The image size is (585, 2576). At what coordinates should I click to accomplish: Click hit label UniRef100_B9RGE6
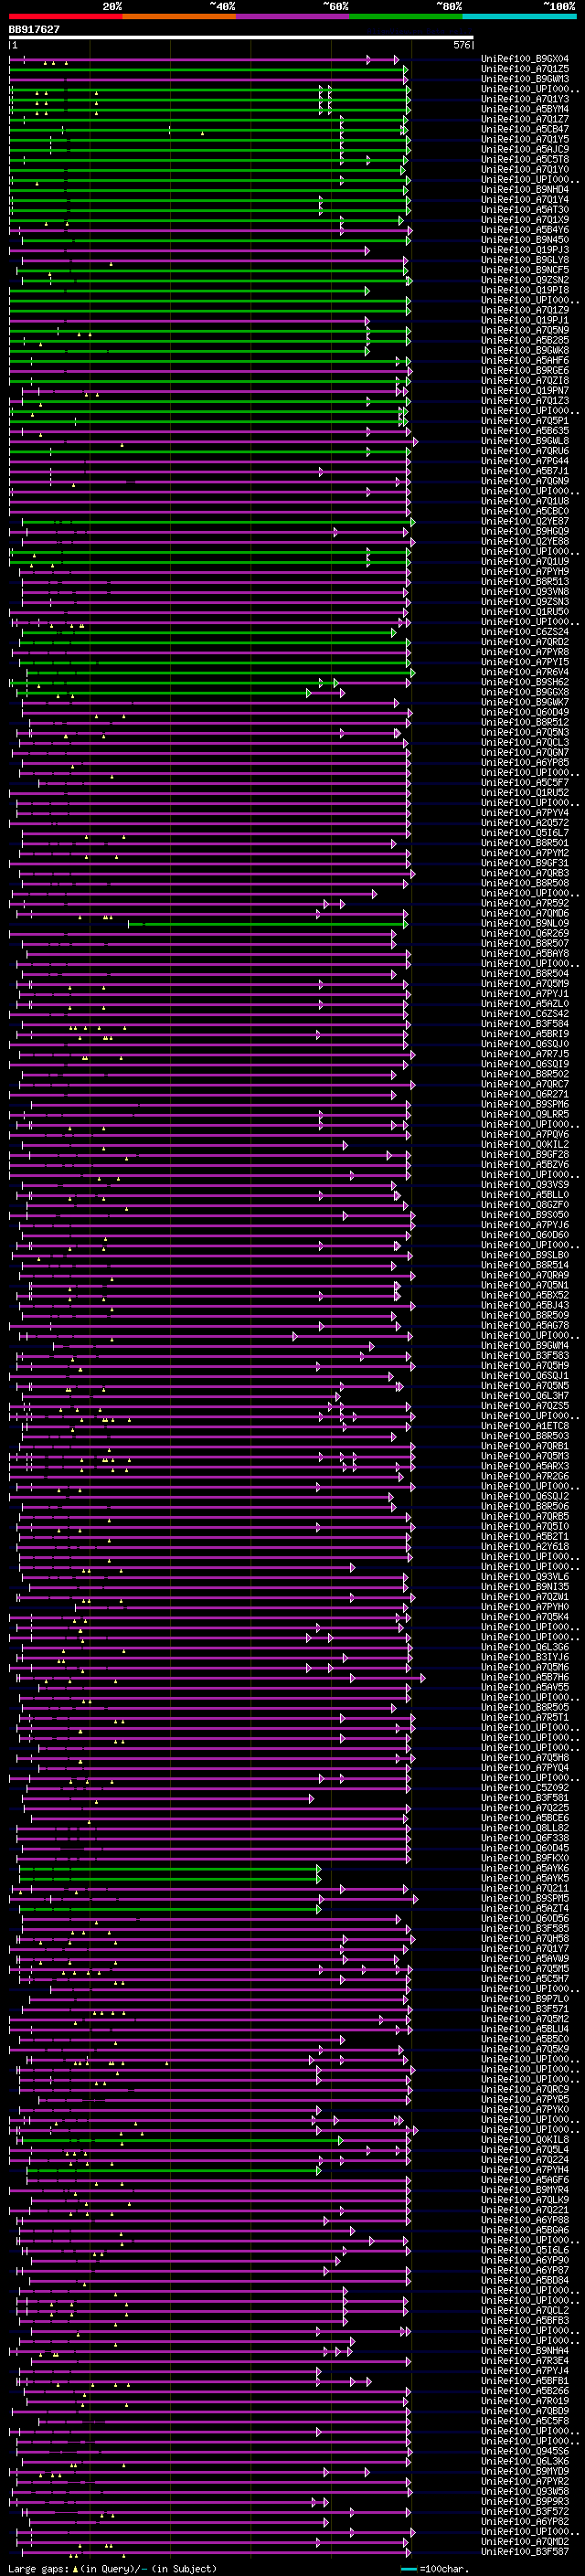(525, 371)
